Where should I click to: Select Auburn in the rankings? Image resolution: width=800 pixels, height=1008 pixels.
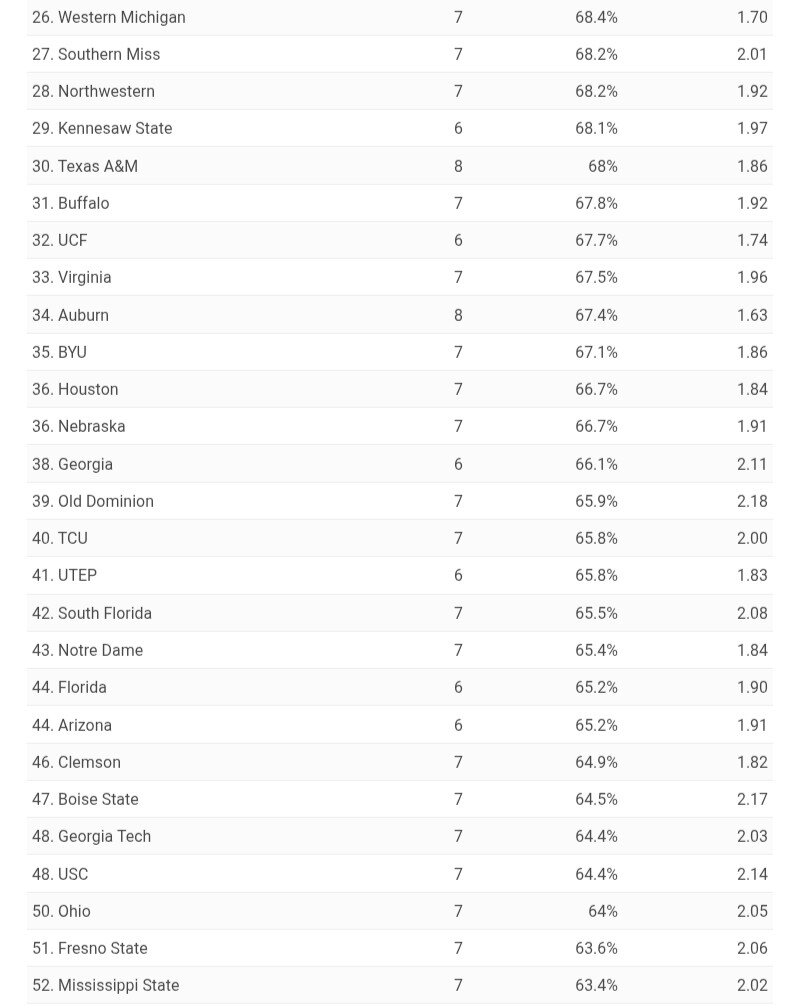click(x=83, y=315)
